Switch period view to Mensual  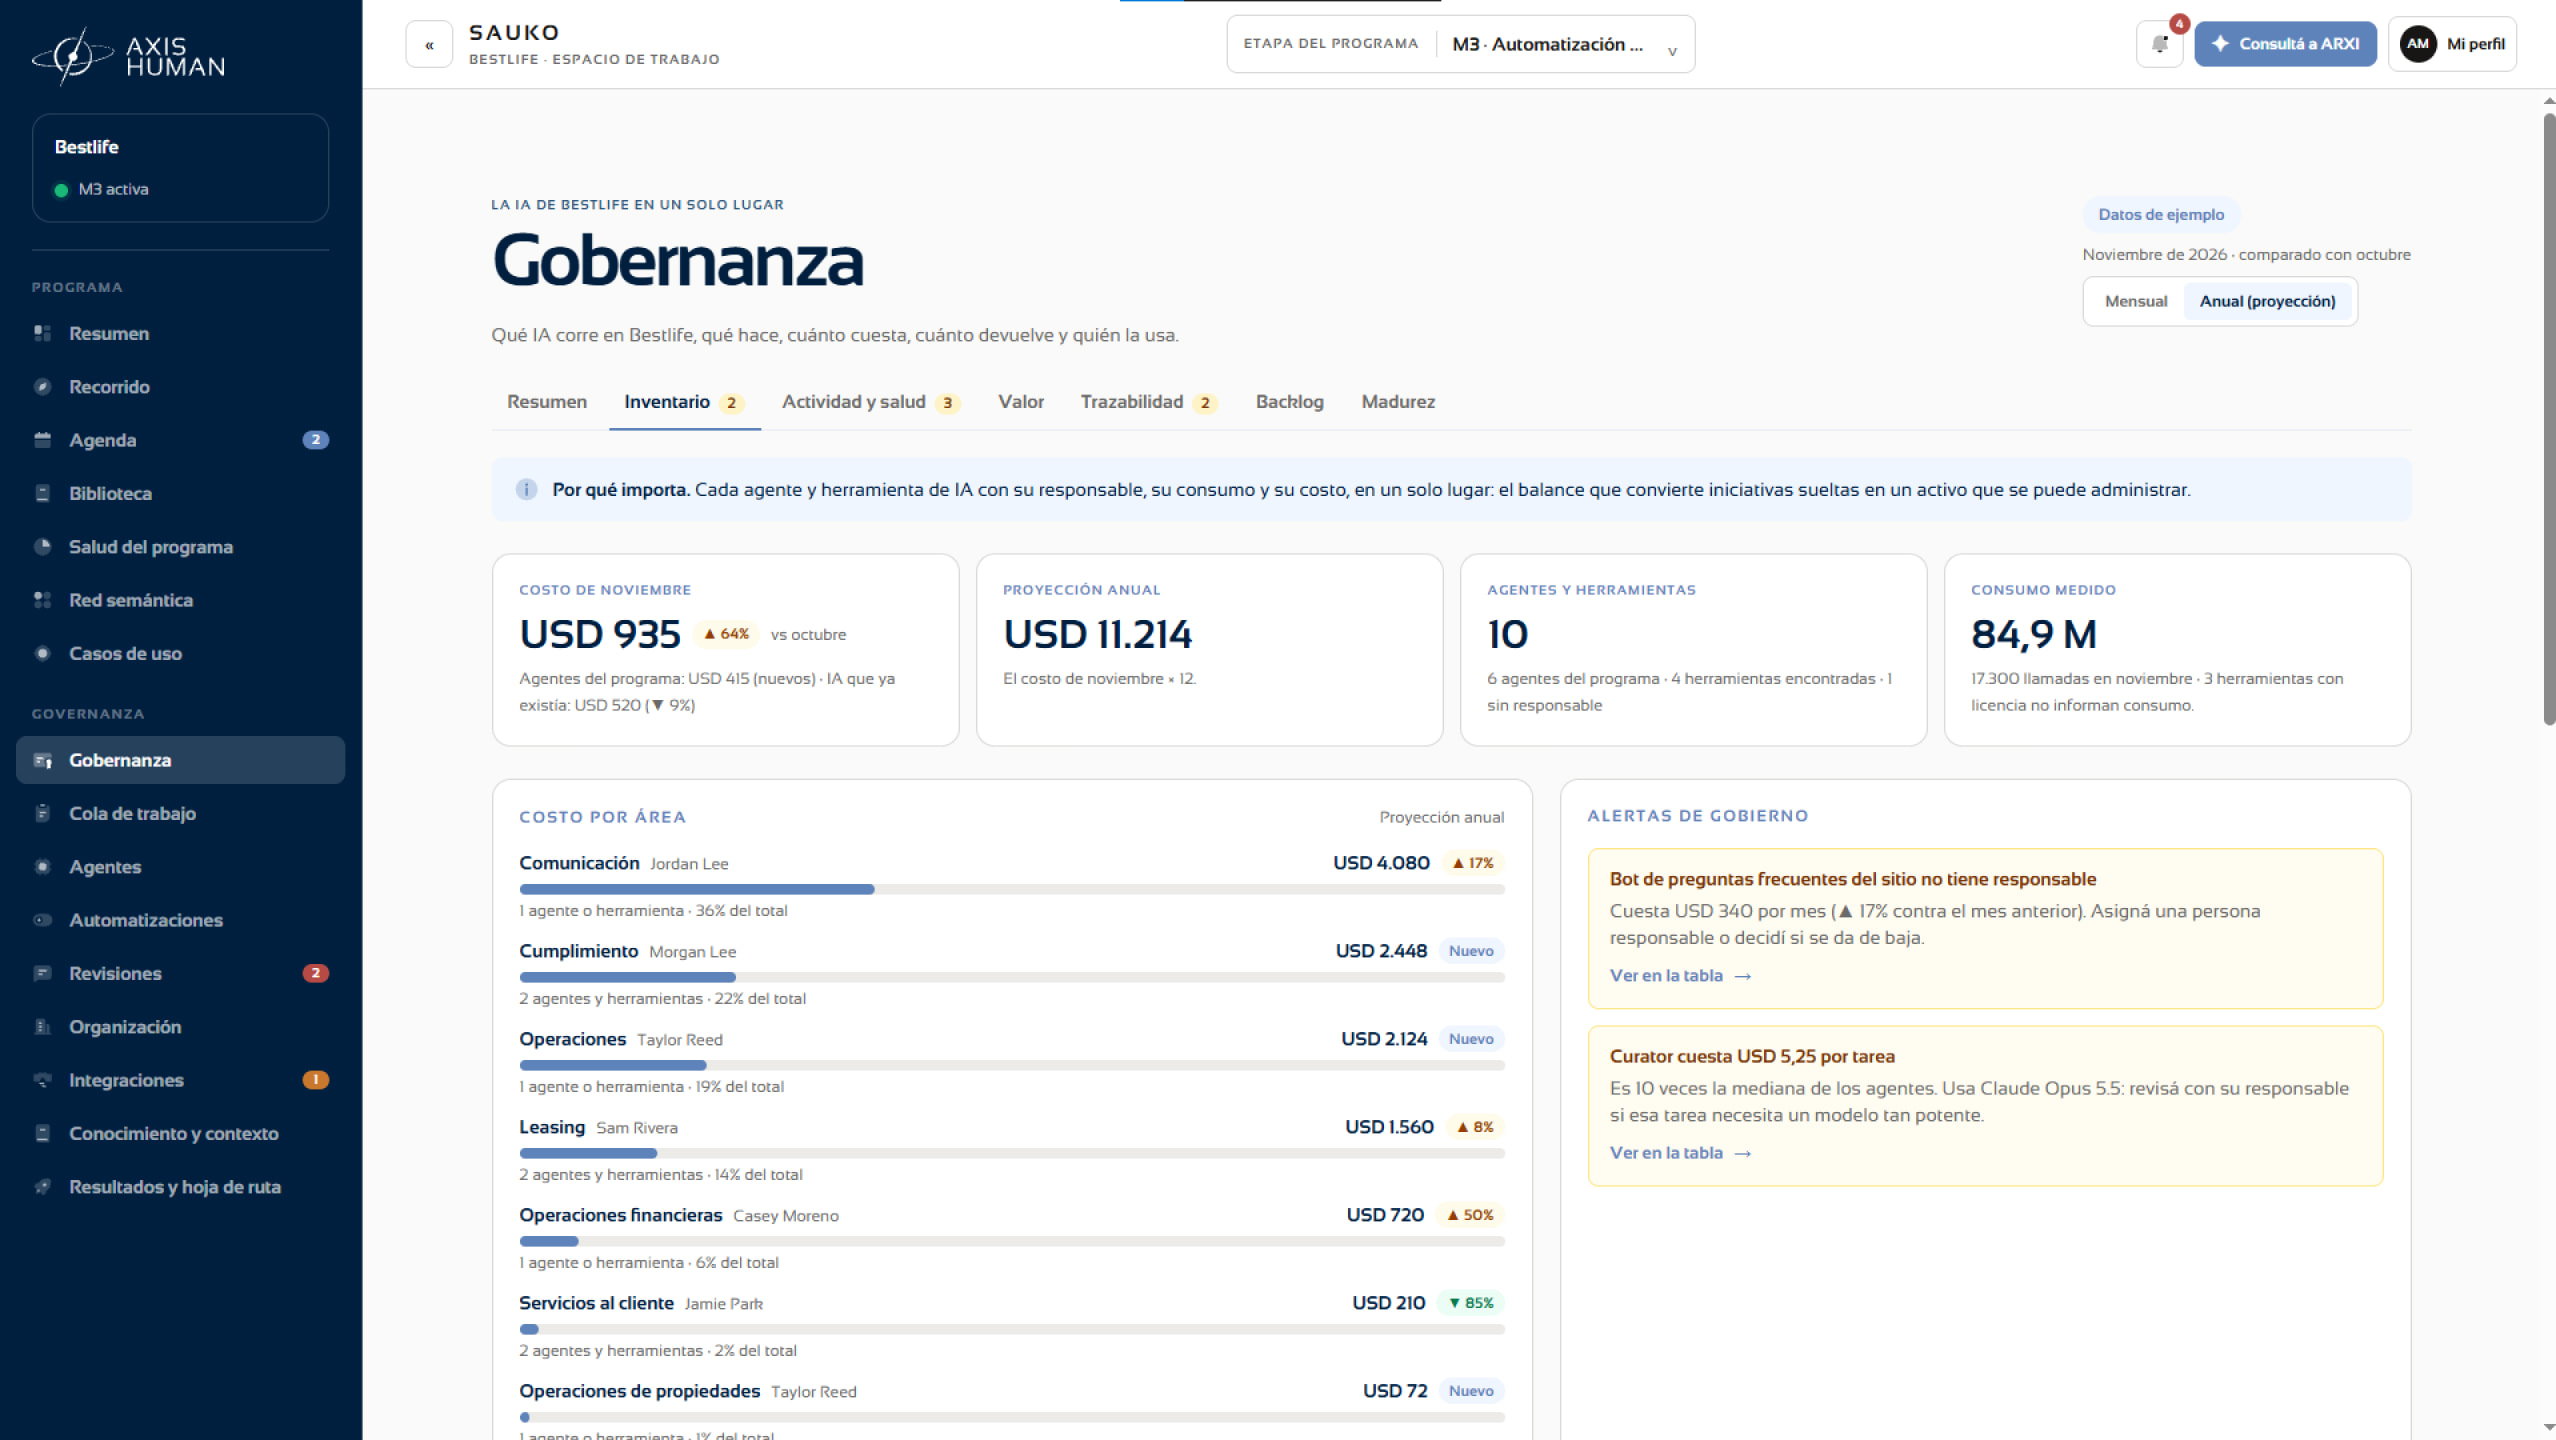coord(2135,301)
